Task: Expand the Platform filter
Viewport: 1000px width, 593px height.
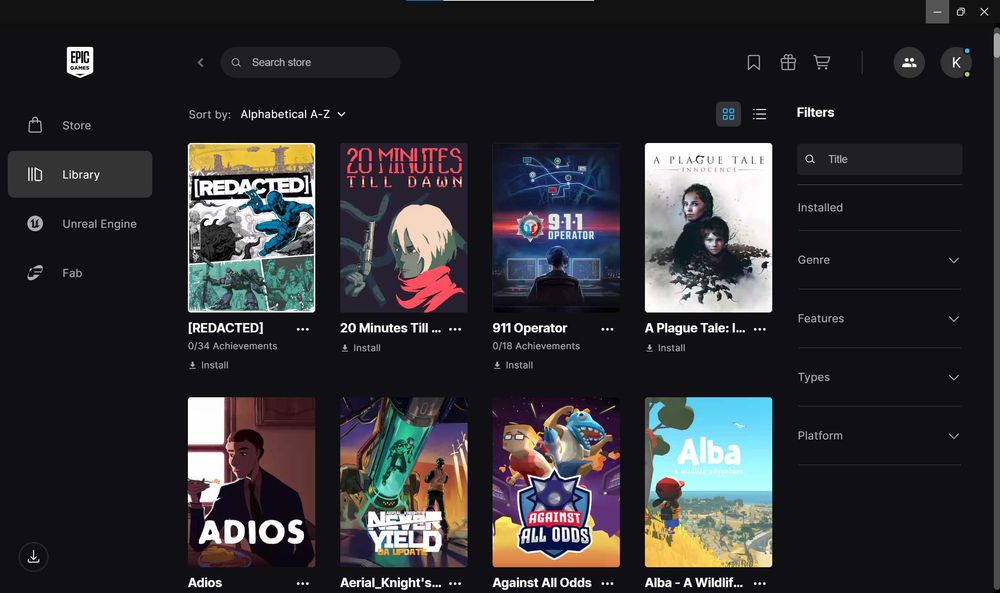Action: click(879, 436)
